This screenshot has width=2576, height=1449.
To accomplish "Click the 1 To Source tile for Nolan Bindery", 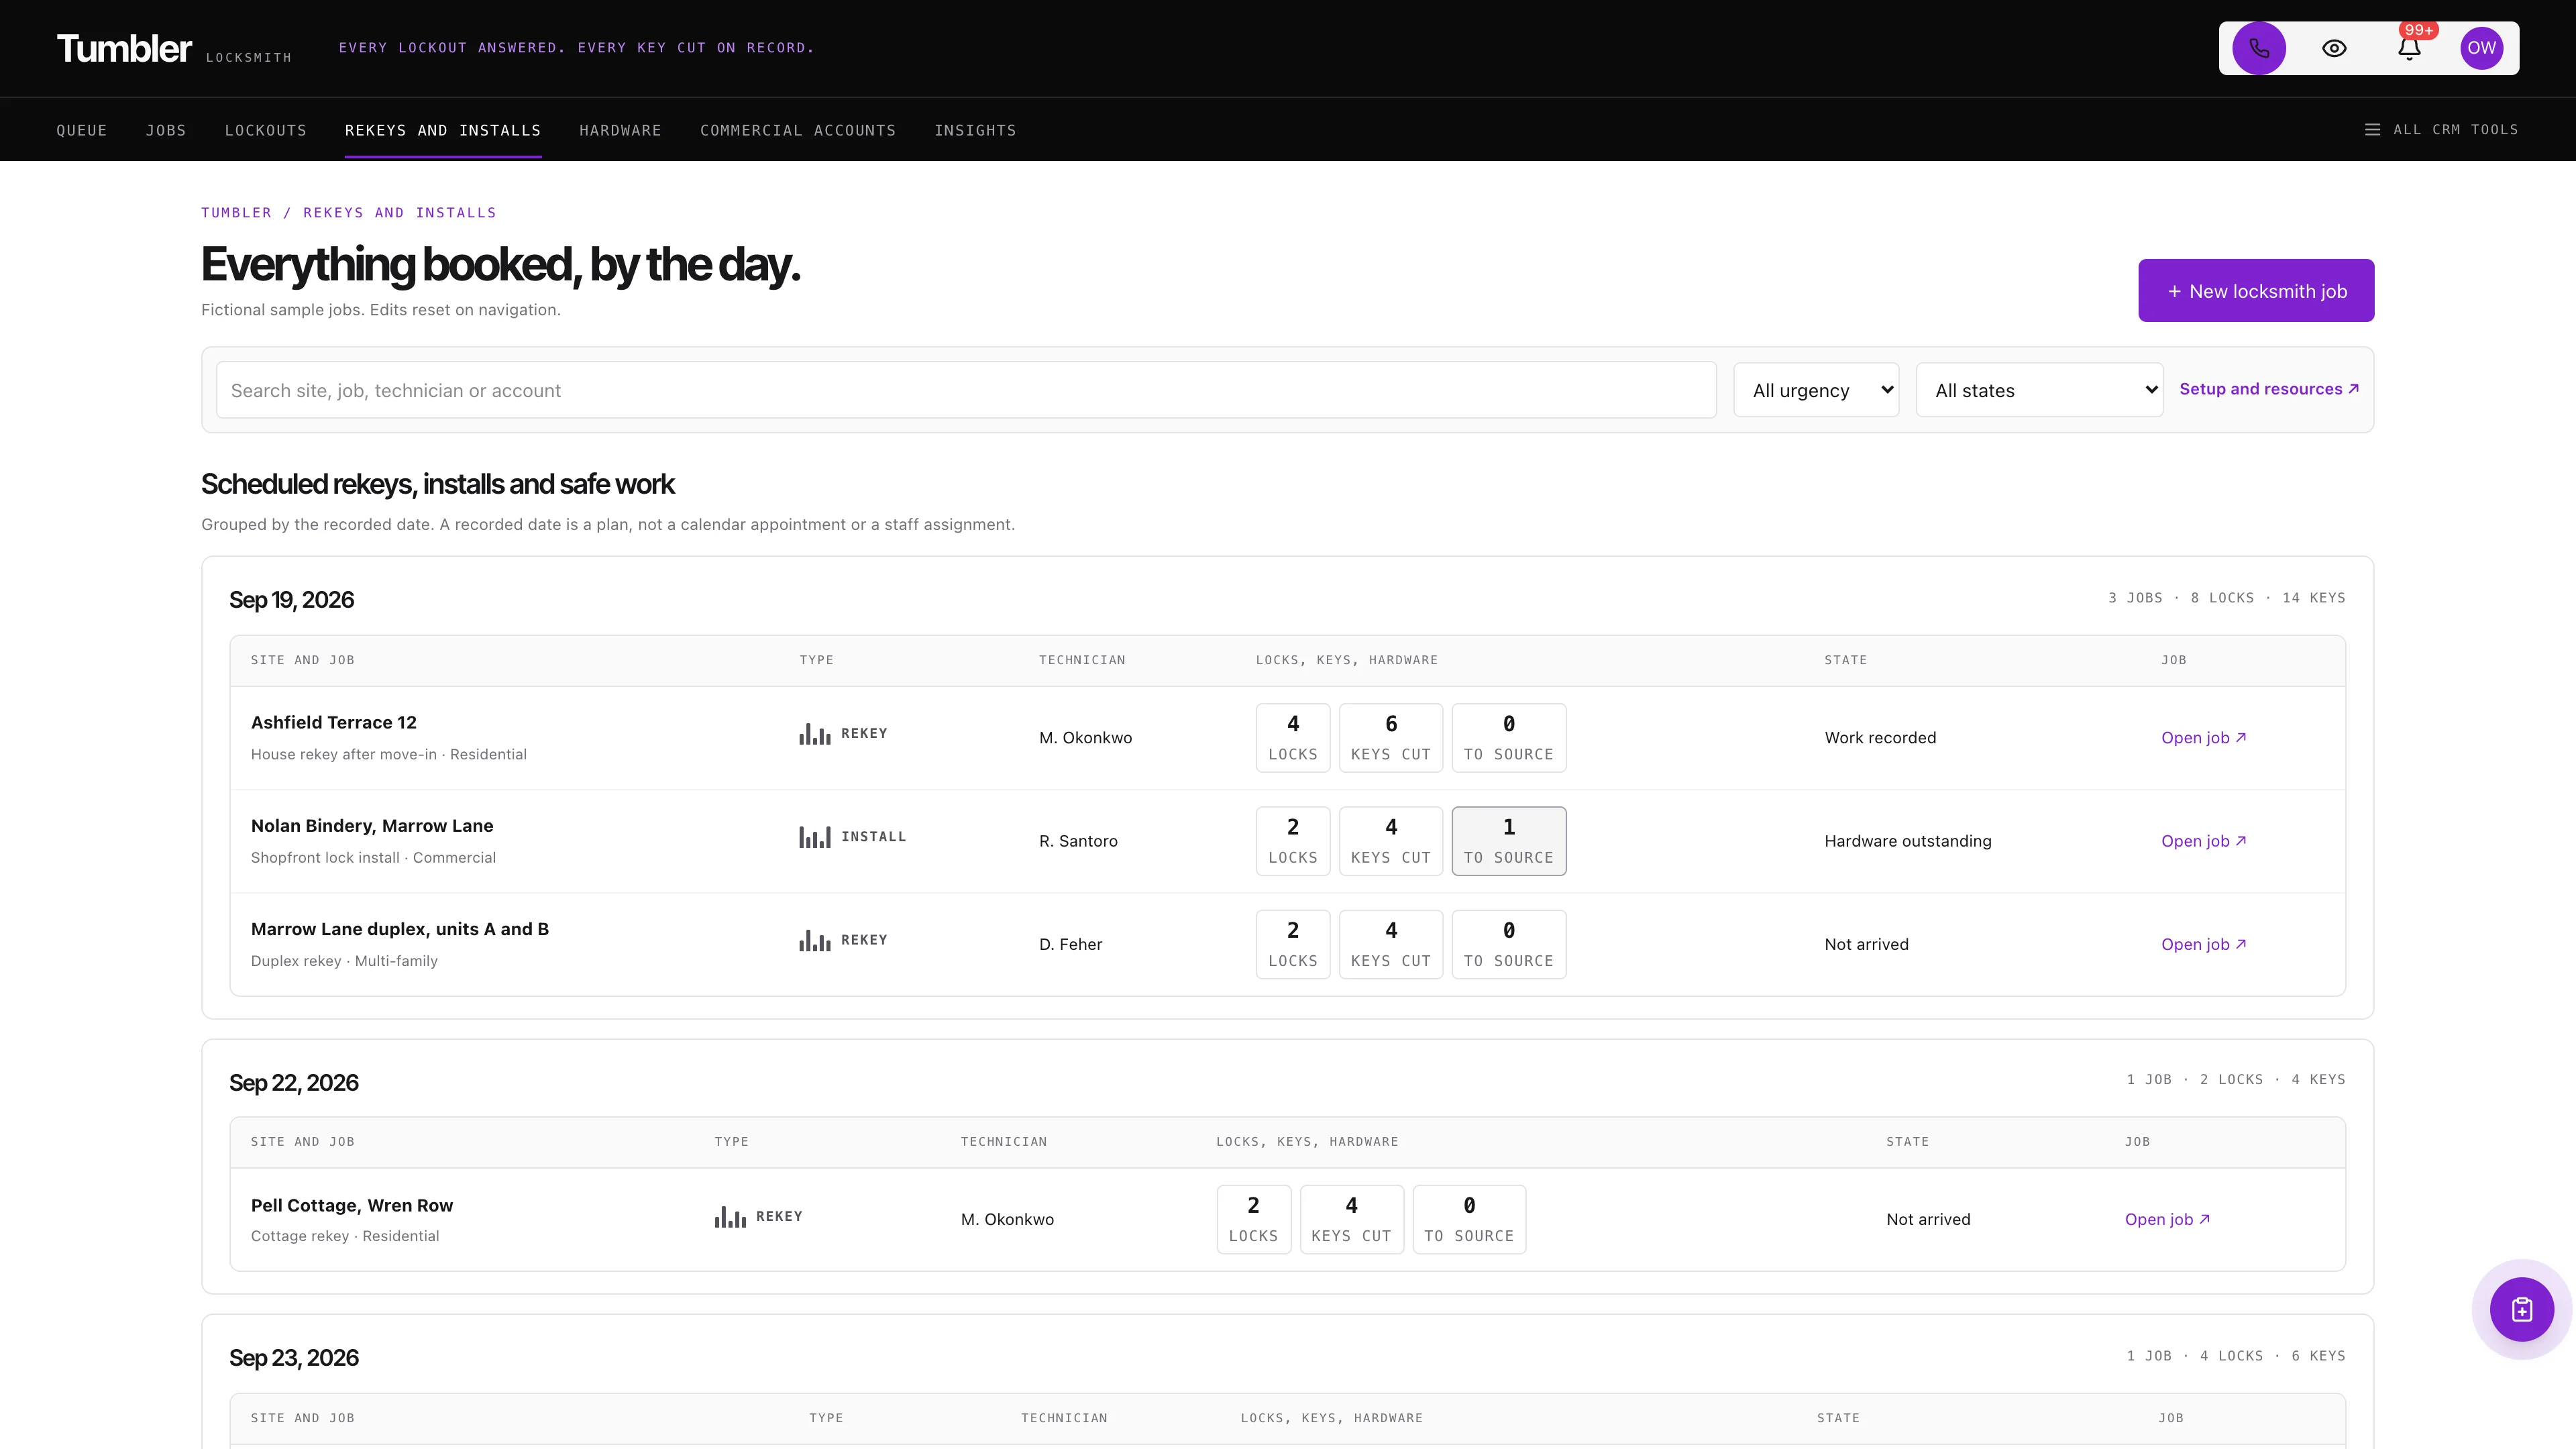I will click(1508, 841).
